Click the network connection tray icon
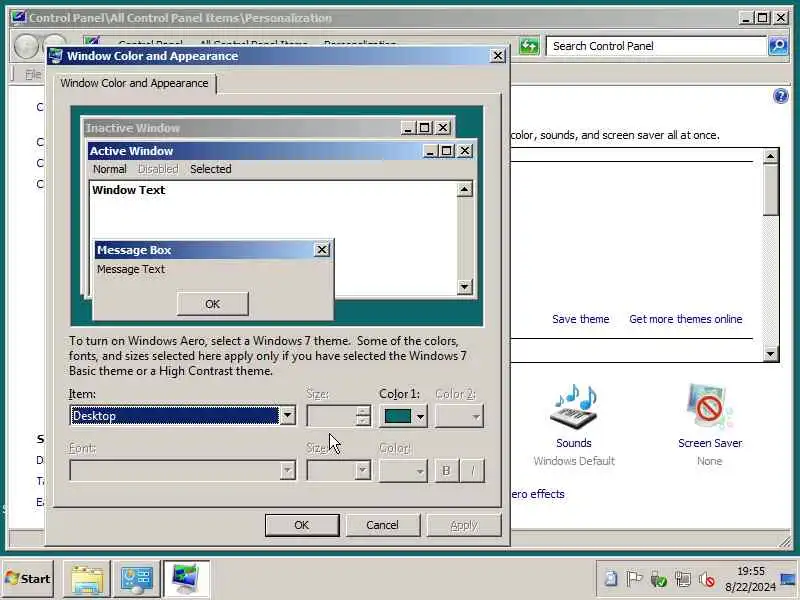 (x=682, y=579)
